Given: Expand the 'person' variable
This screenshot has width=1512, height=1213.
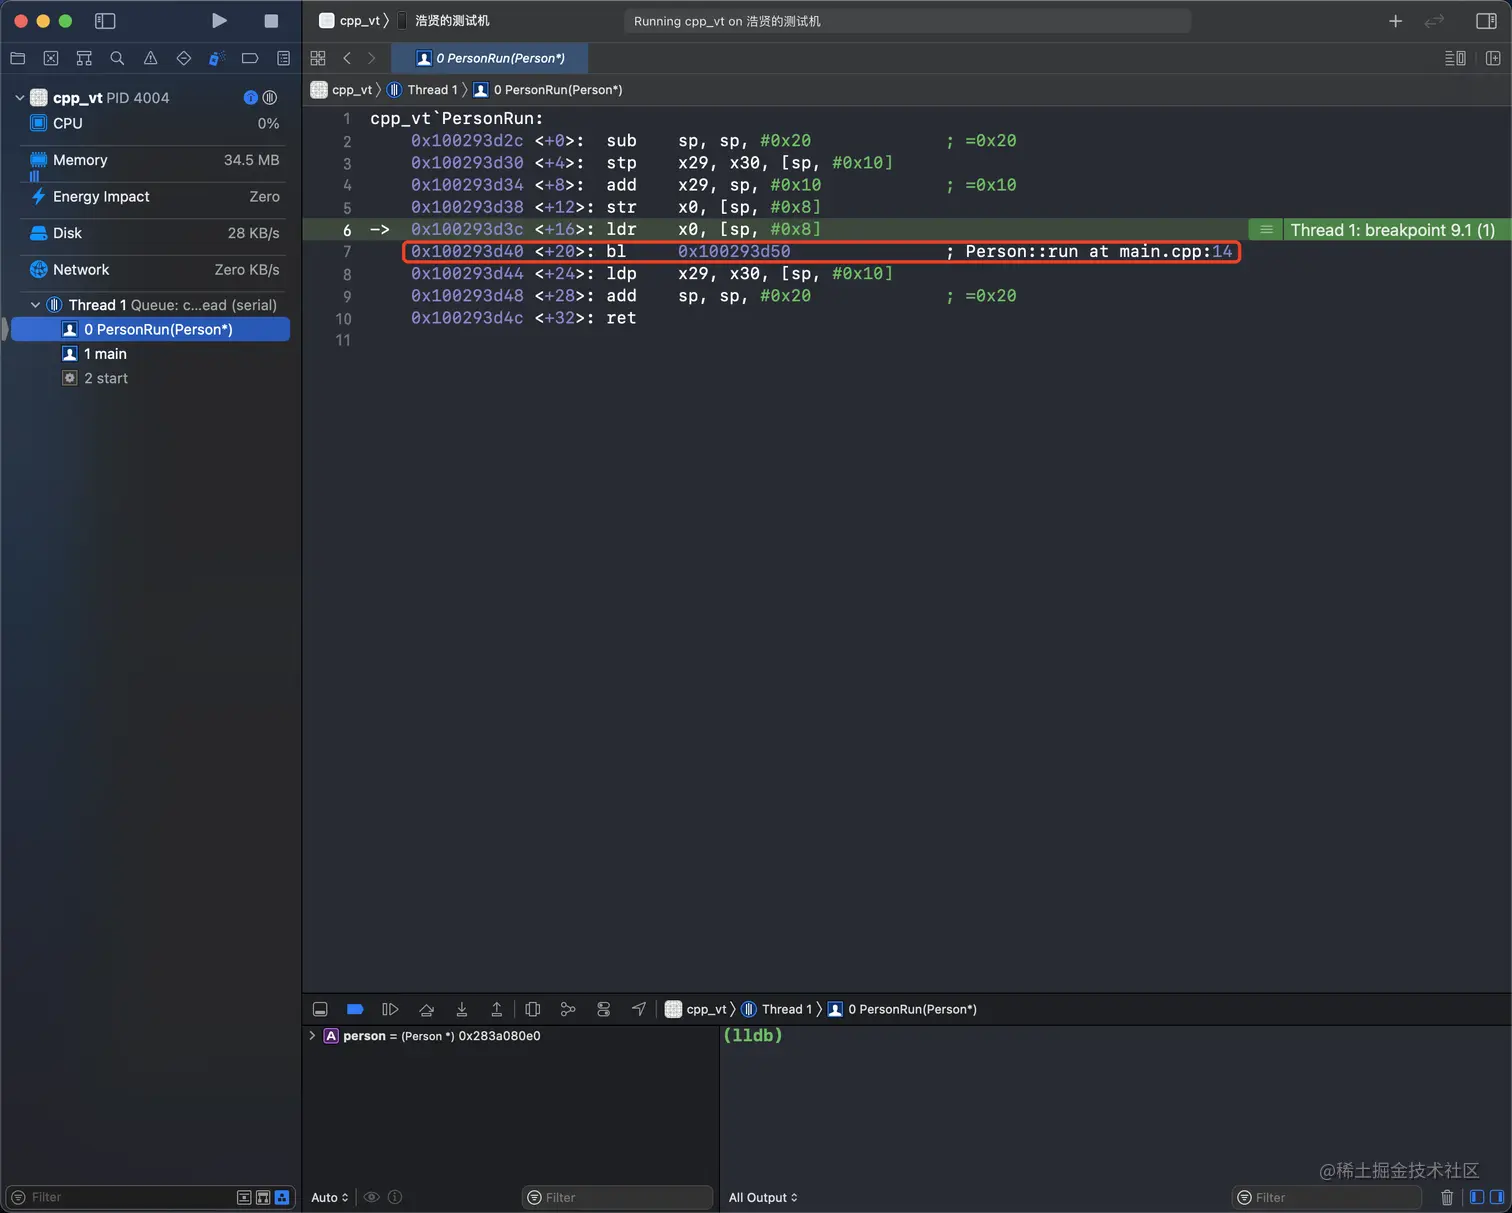Looking at the screenshot, I should coord(312,1036).
